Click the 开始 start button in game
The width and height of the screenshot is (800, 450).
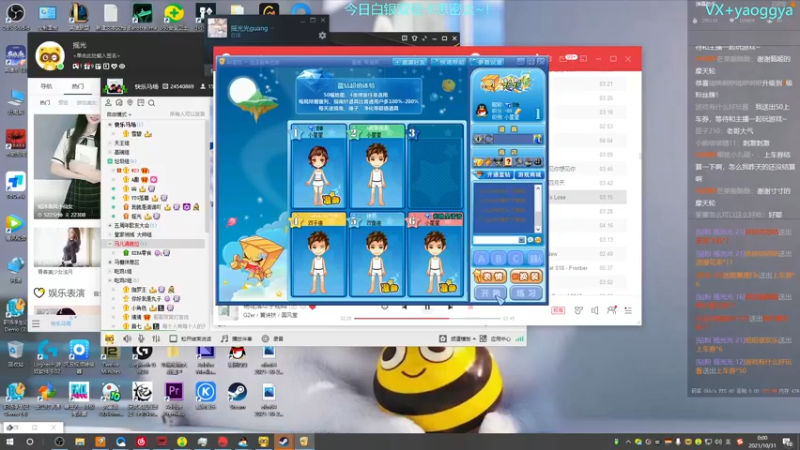click(x=490, y=293)
